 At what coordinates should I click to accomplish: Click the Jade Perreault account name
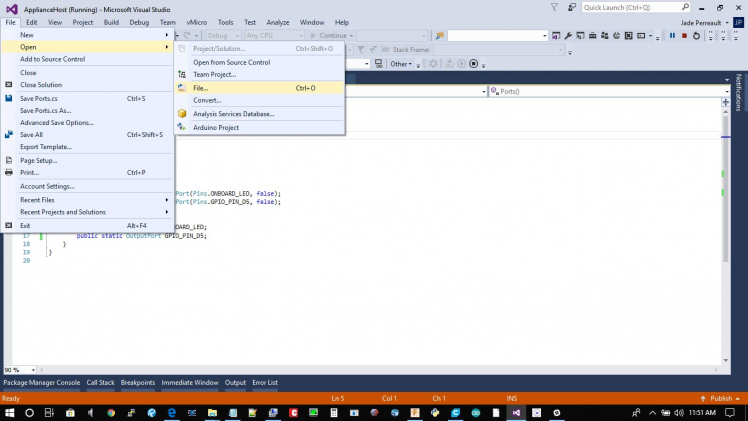click(699, 22)
